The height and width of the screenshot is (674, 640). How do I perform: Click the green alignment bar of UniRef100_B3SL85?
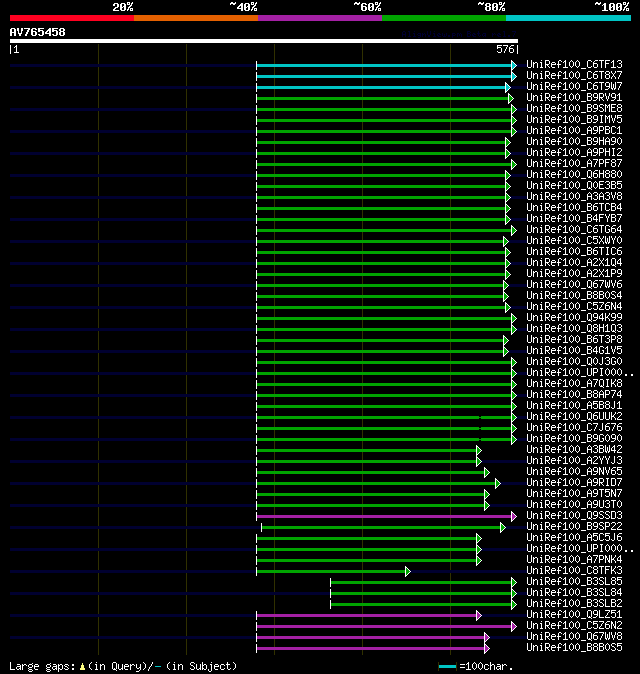click(421, 582)
